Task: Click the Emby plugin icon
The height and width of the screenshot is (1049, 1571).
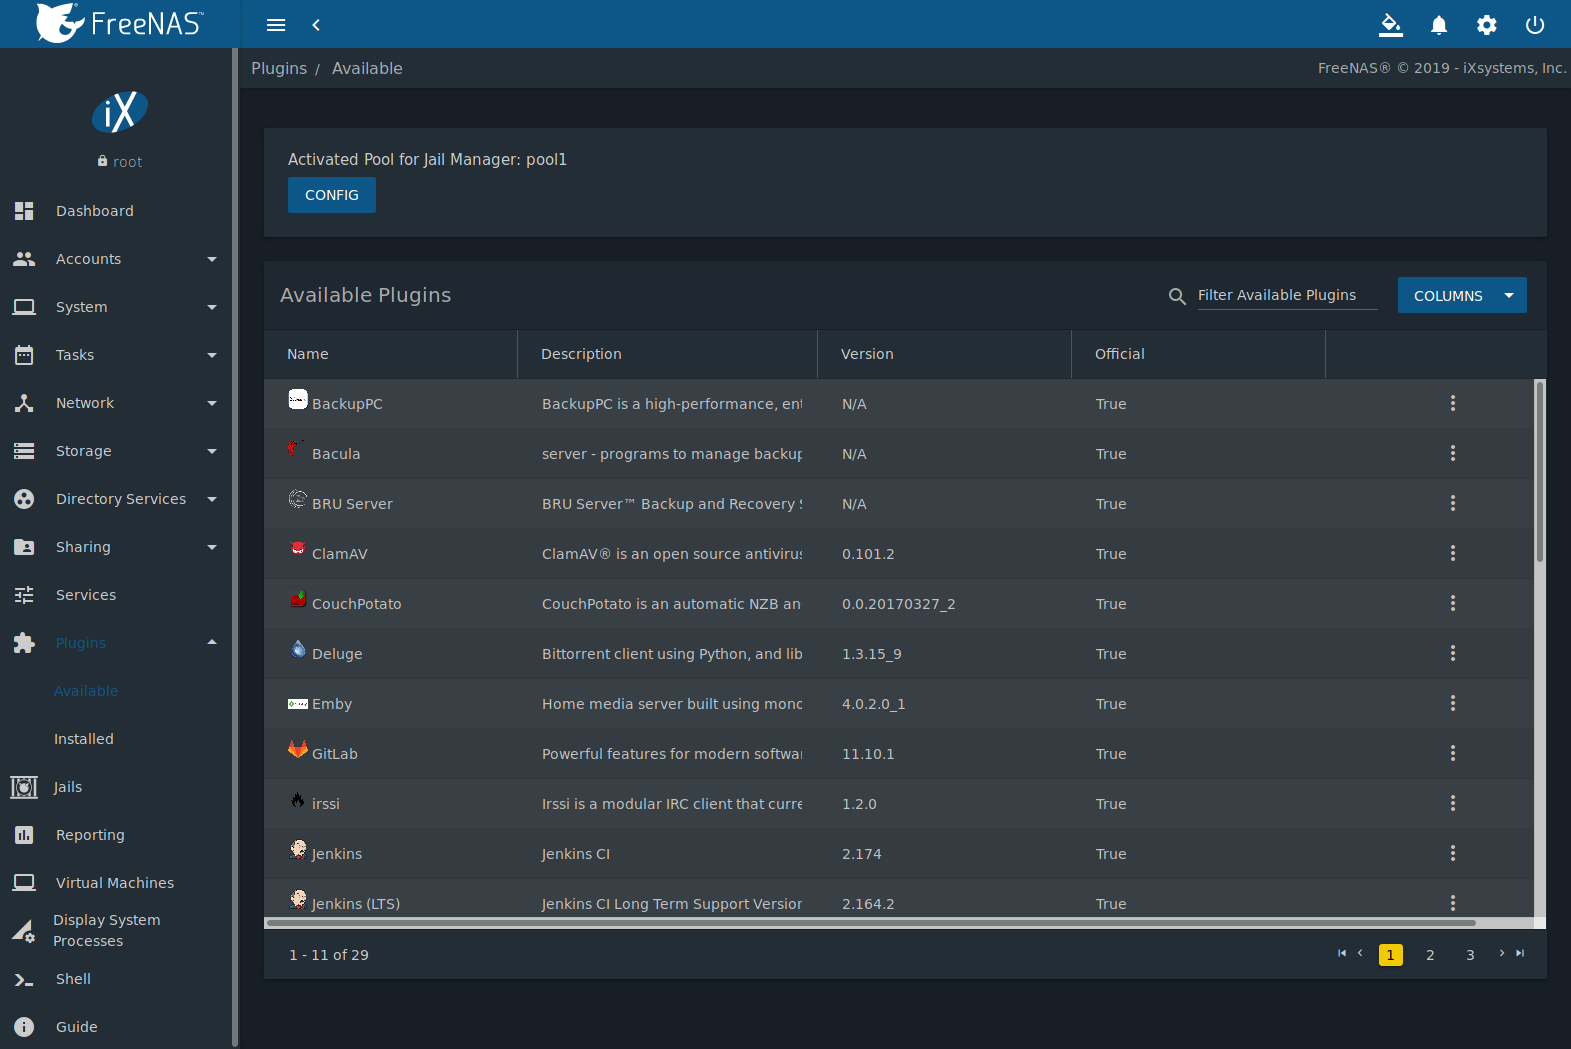Action: [298, 704]
